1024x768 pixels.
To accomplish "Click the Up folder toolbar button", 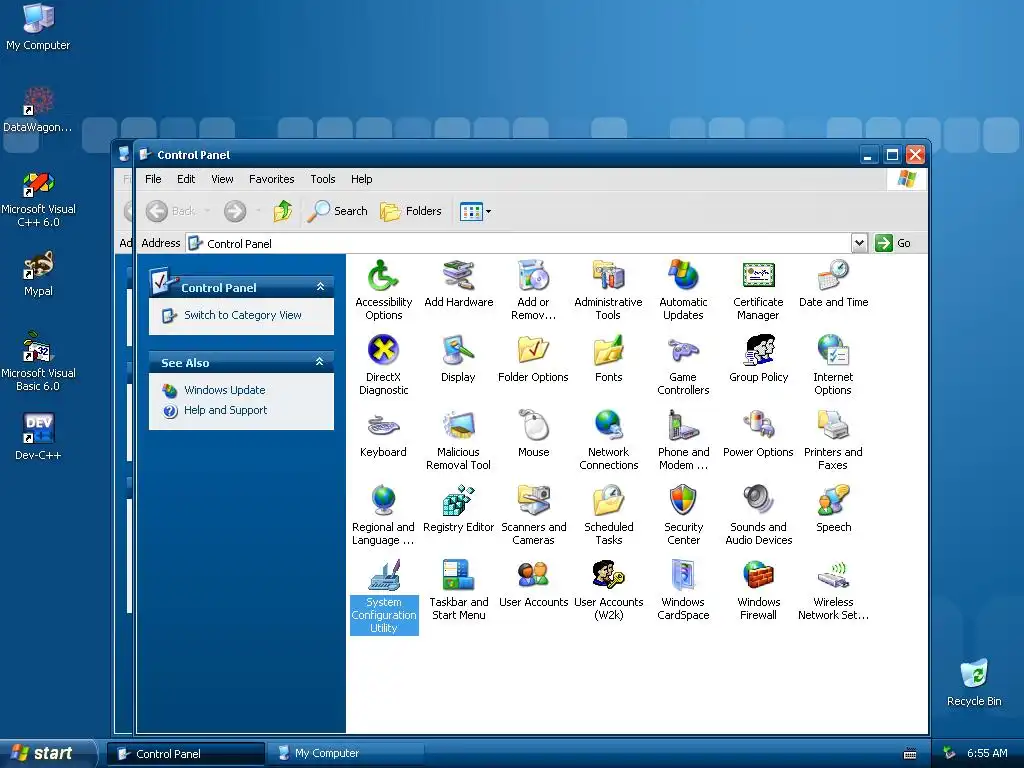I will click(x=283, y=211).
